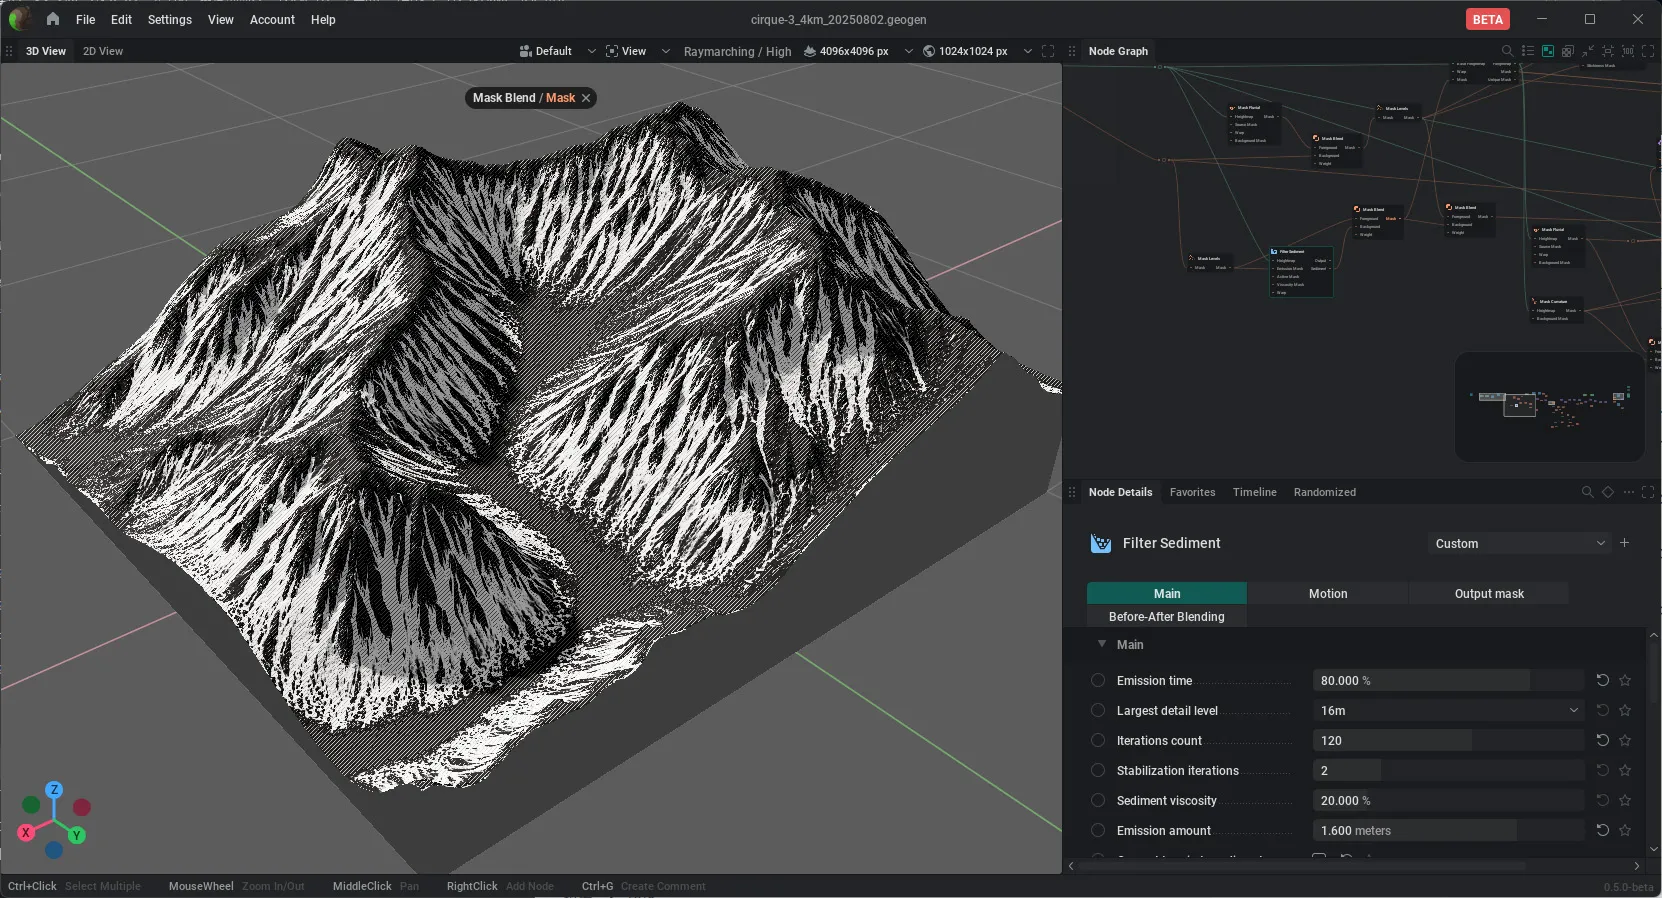This screenshot has width=1662, height=898.
Task: Reset the Emission time value
Action: pyautogui.click(x=1602, y=680)
